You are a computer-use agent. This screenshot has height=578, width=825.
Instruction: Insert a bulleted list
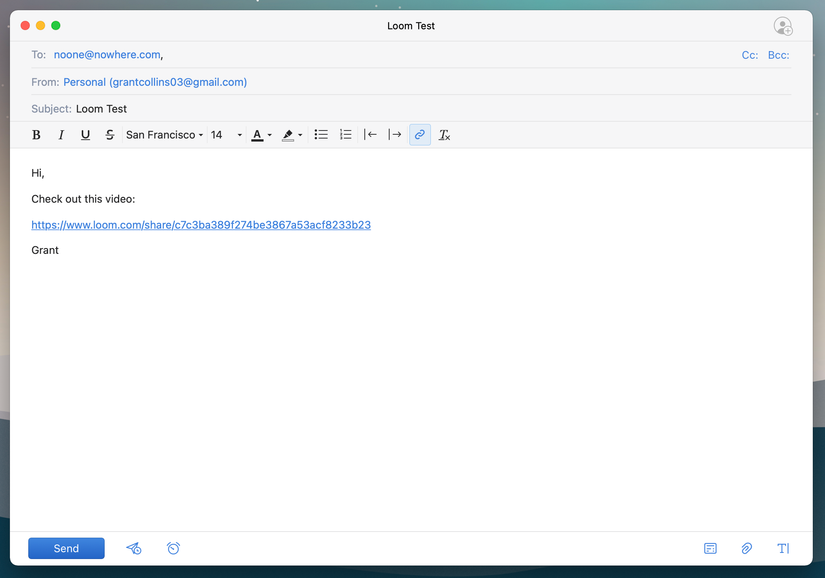(321, 134)
